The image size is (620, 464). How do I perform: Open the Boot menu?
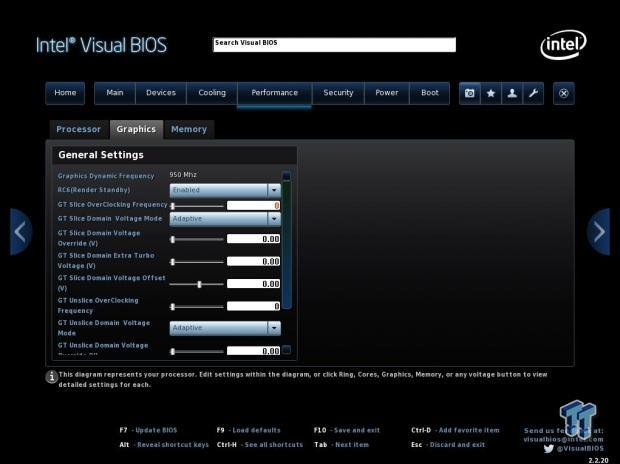[x=430, y=93]
